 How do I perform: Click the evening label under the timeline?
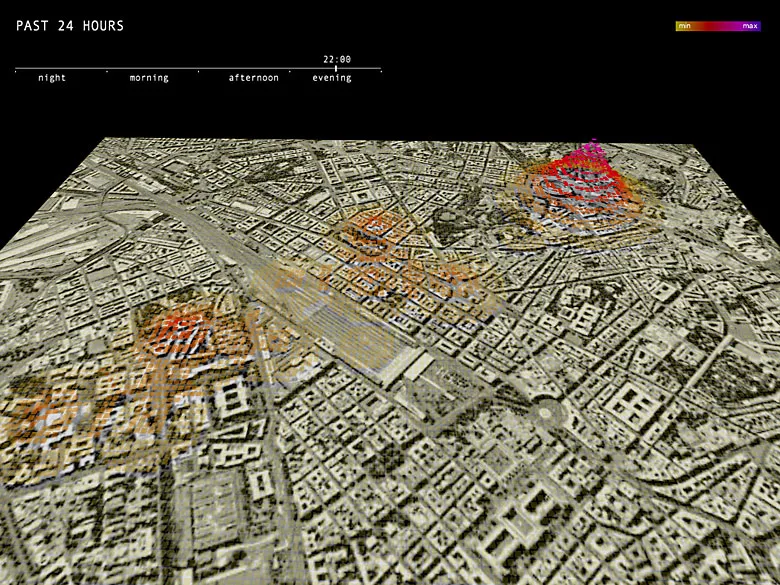(x=332, y=78)
